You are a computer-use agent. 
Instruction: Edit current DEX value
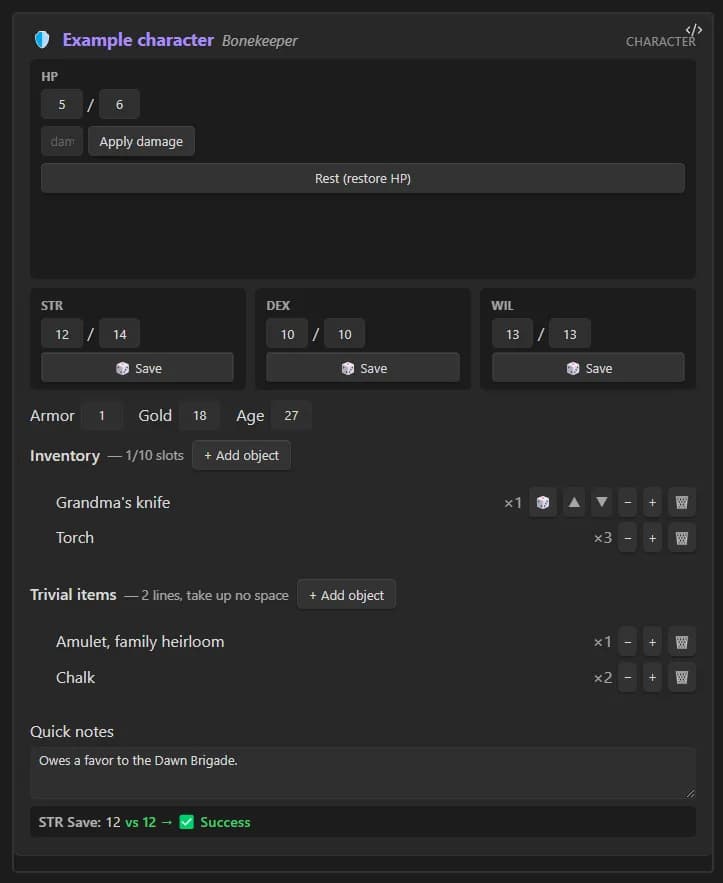click(287, 334)
